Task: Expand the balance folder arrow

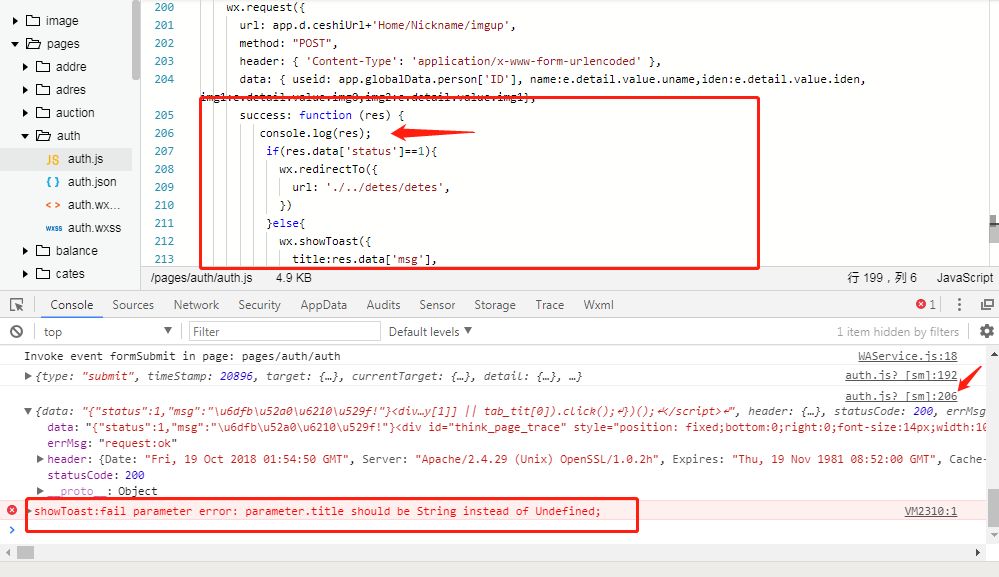Action: [x=25, y=251]
